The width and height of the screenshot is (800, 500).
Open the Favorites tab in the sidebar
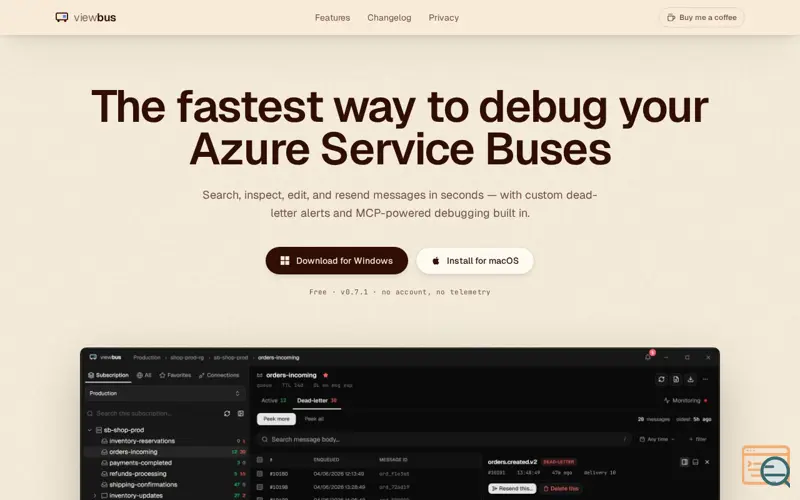pyautogui.click(x=175, y=375)
